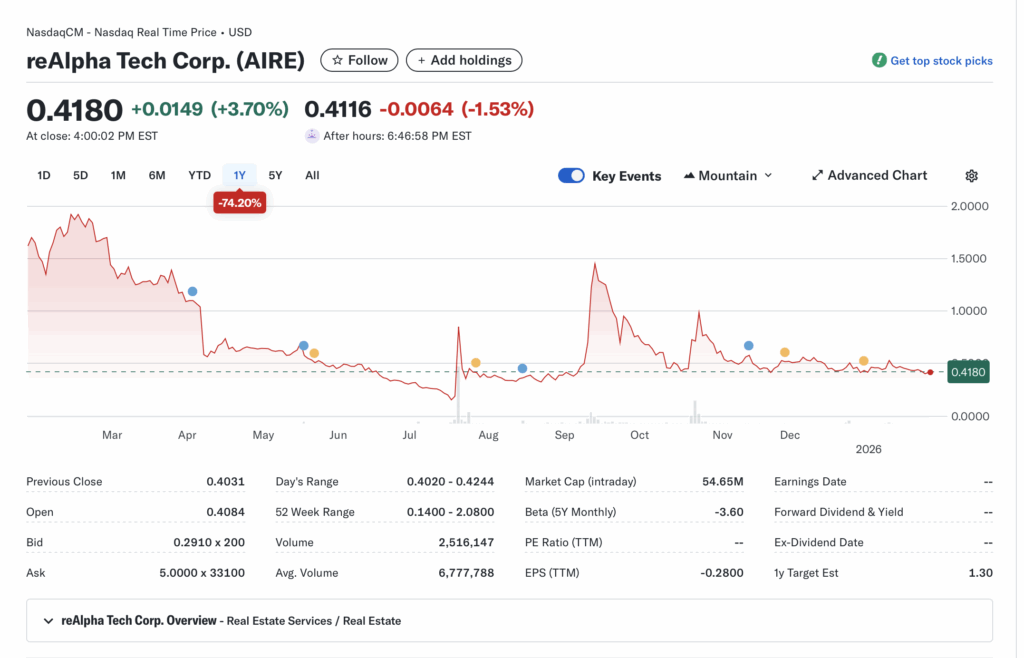Disable the Key Events switch

tap(571, 175)
